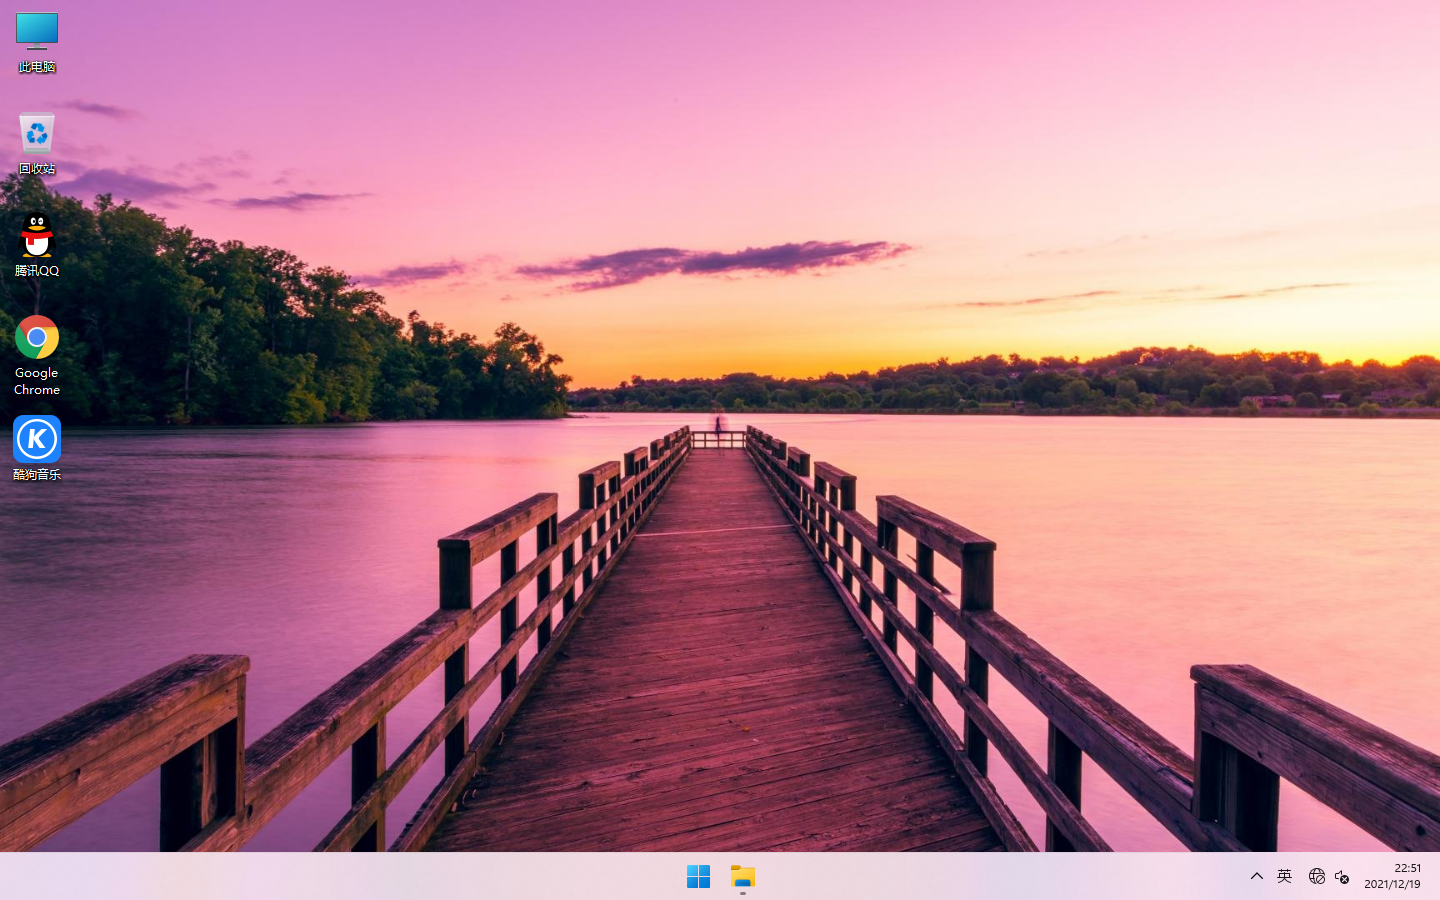Click the 酷狗音乐 blue K icon
1440x900 pixels.
[x=37, y=440]
